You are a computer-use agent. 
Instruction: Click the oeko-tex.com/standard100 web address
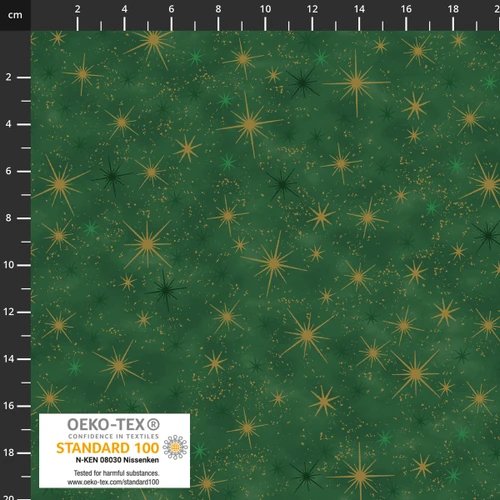(113, 482)
